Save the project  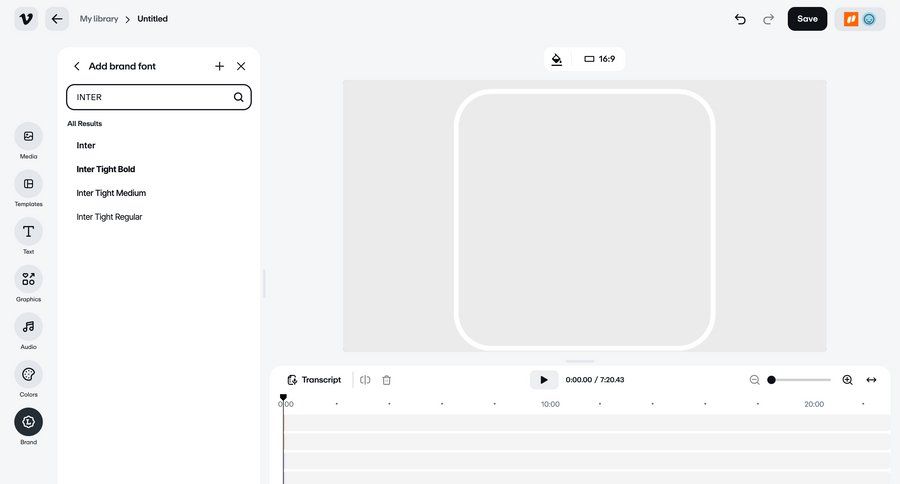[x=807, y=19]
